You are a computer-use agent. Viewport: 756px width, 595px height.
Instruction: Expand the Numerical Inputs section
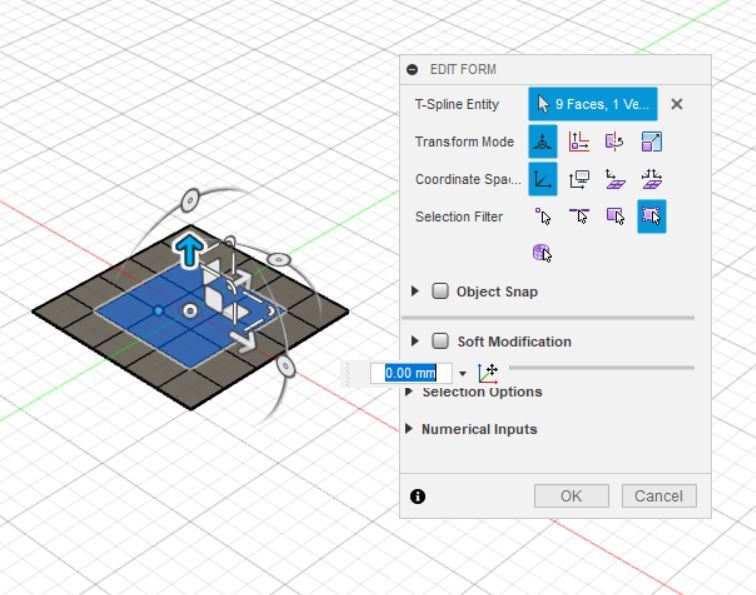[x=409, y=429]
